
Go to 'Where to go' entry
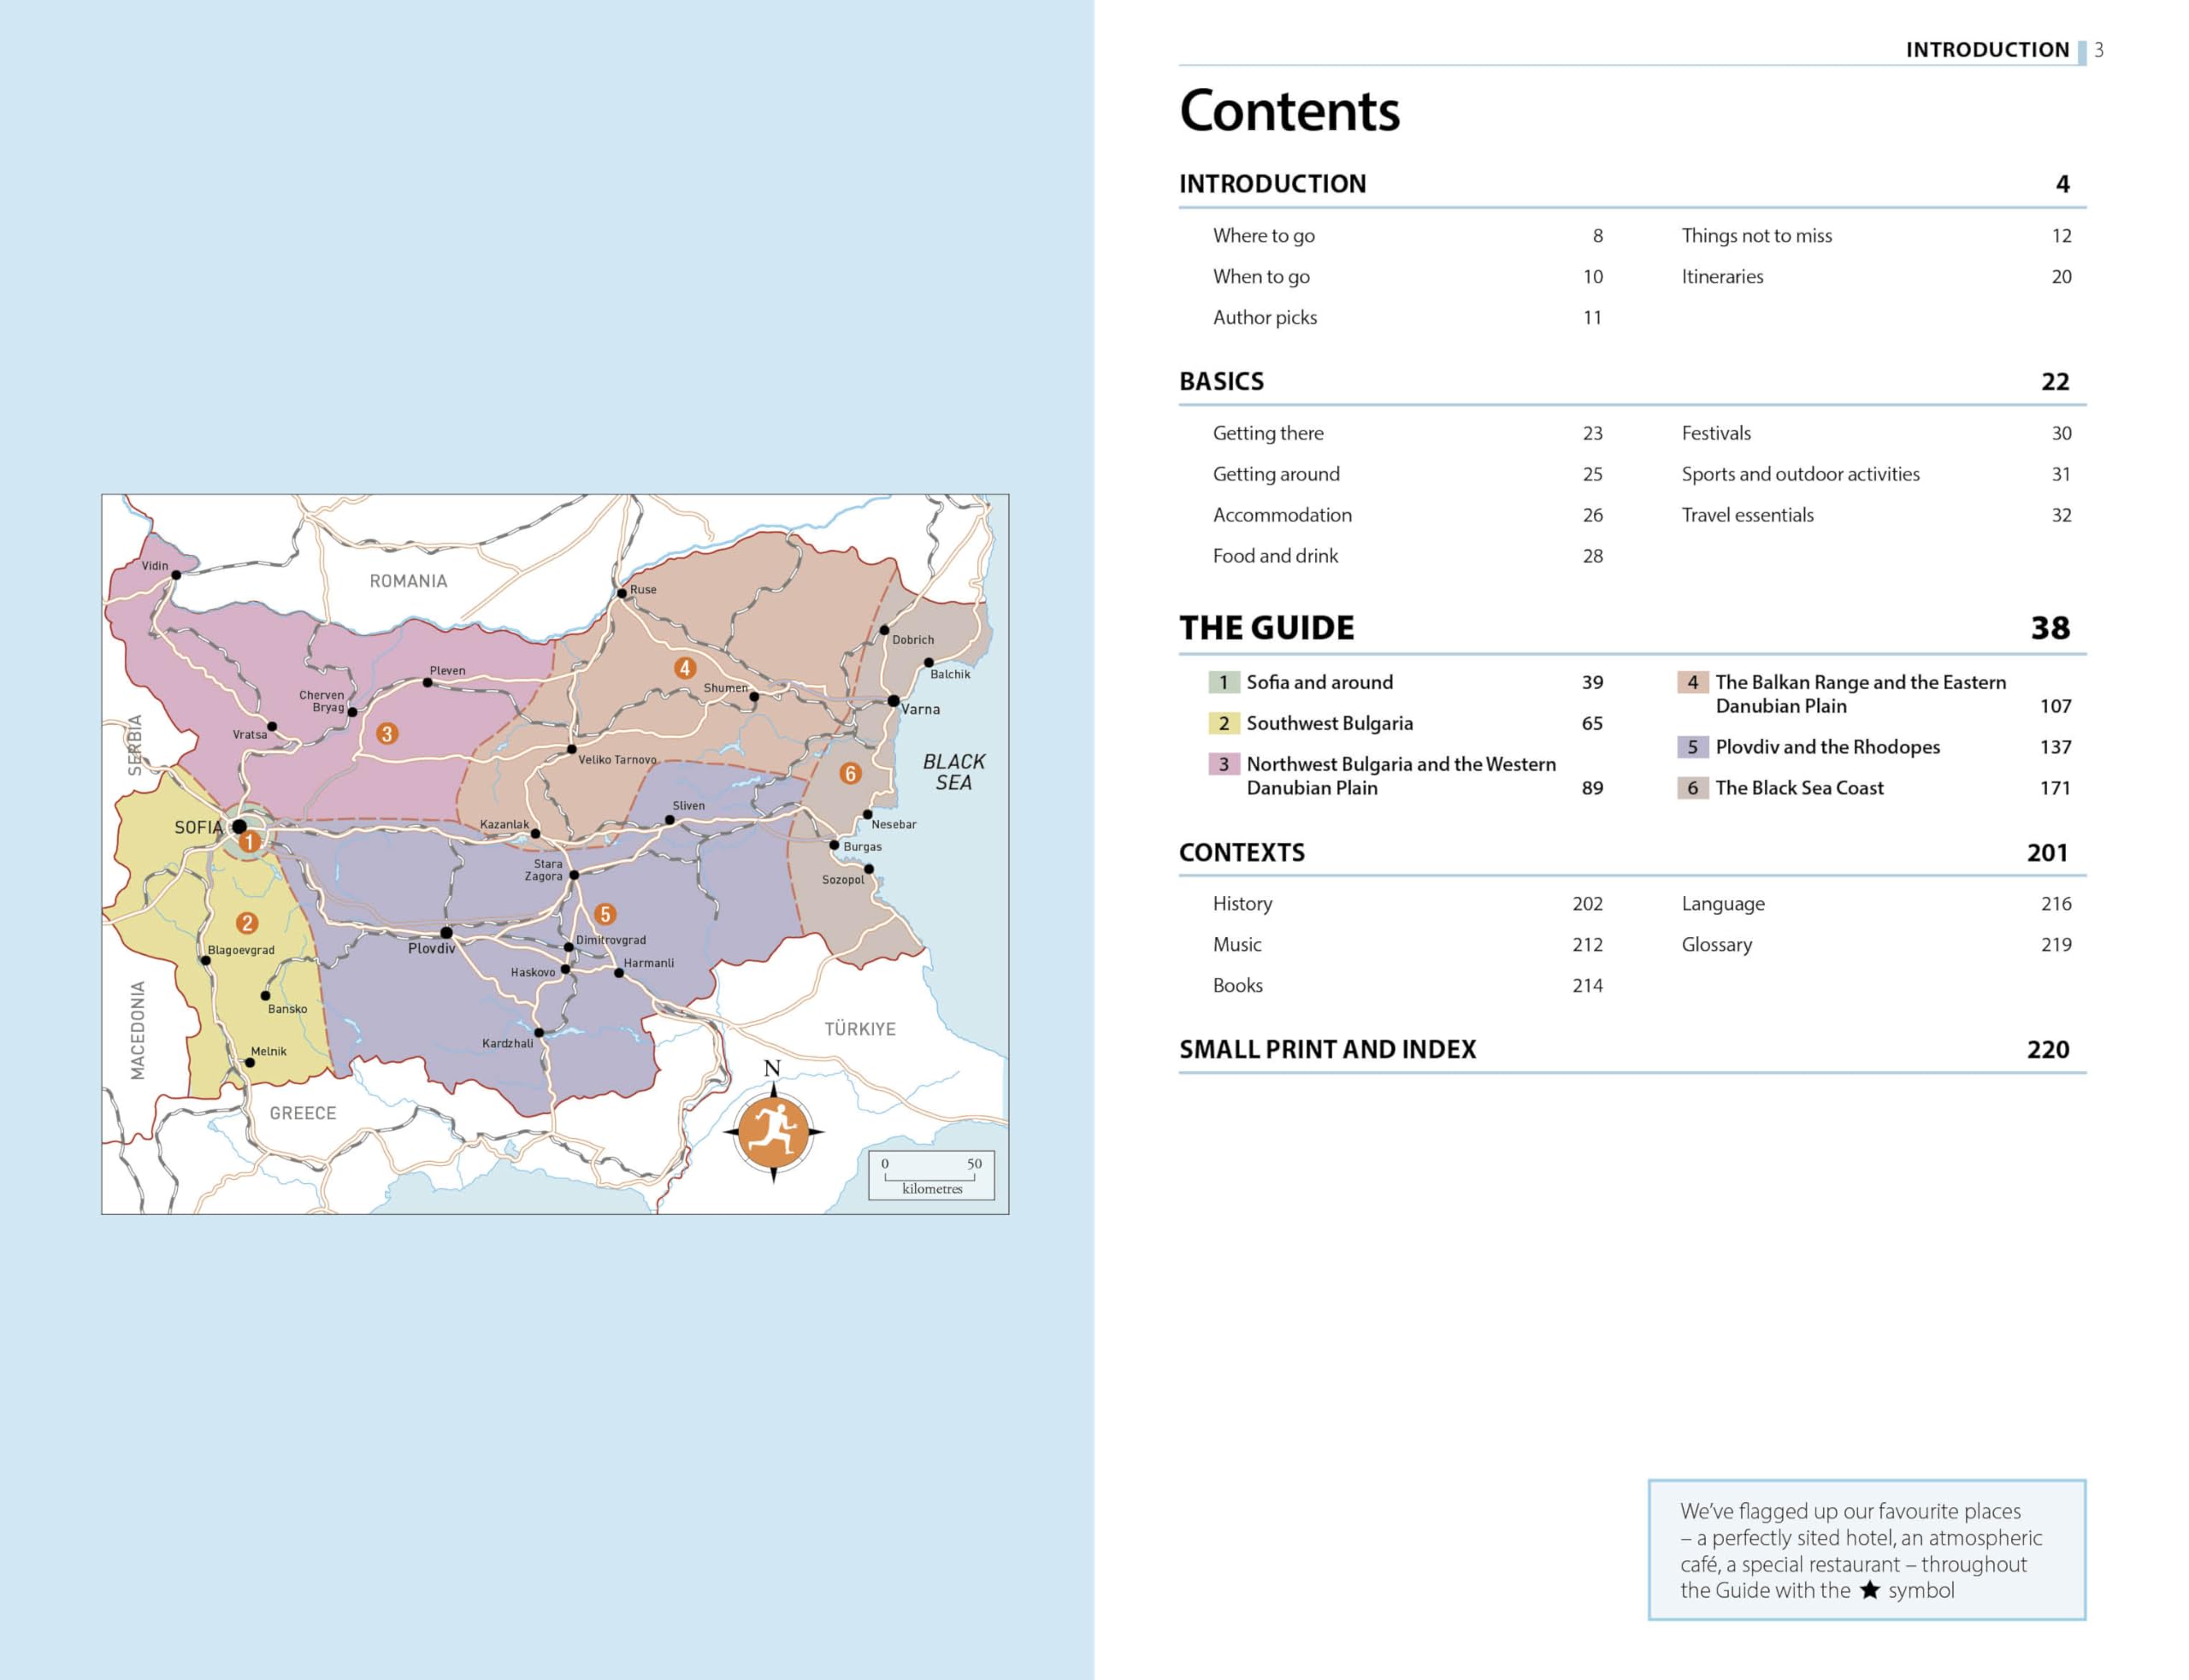coord(1264,236)
